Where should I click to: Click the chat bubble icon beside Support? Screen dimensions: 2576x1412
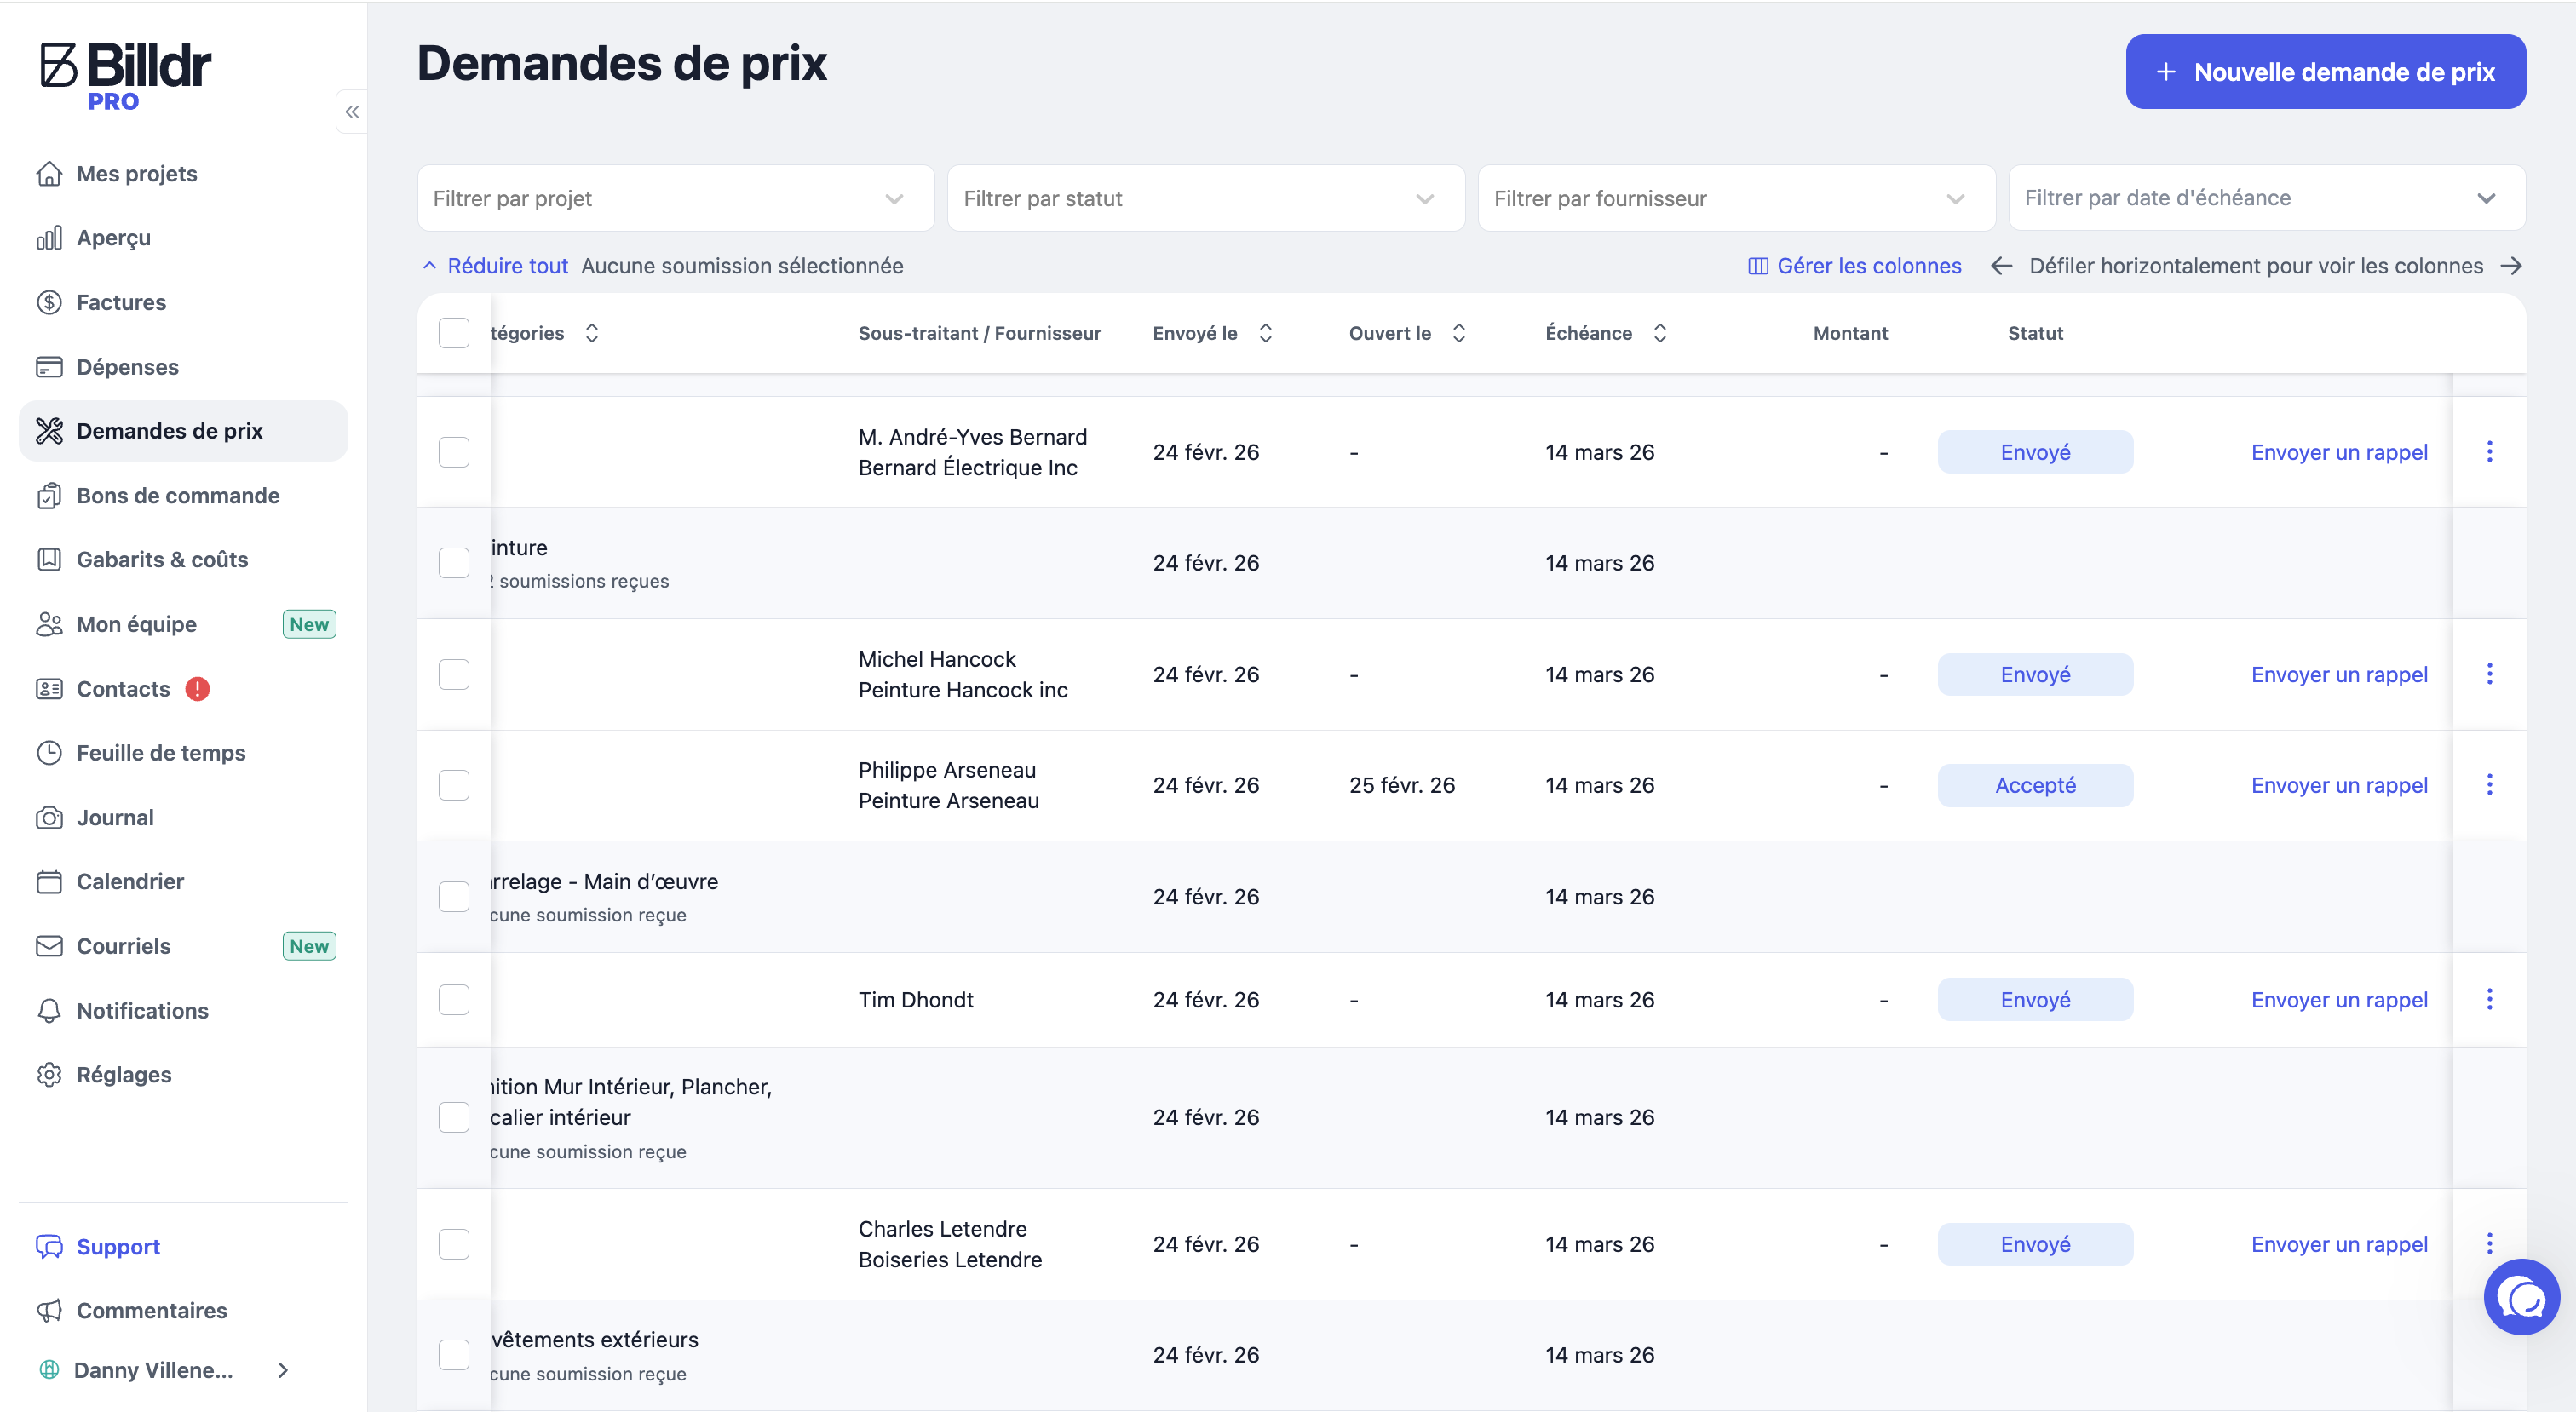coord(49,1247)
